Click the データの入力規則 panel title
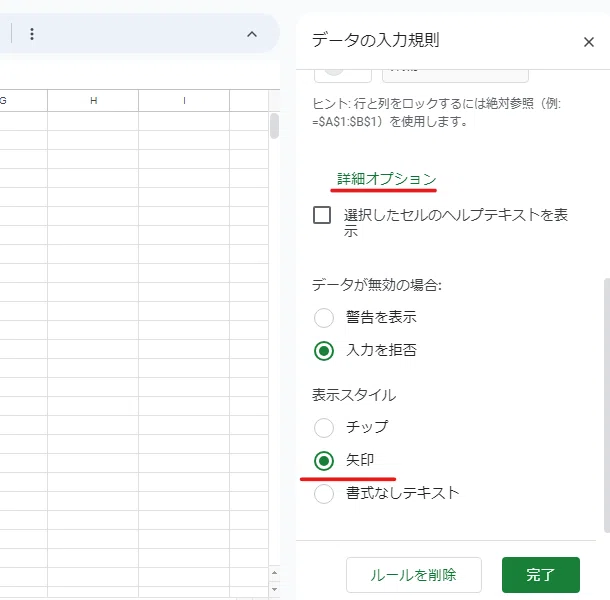610x600 pixels. (x=375, y=40)
